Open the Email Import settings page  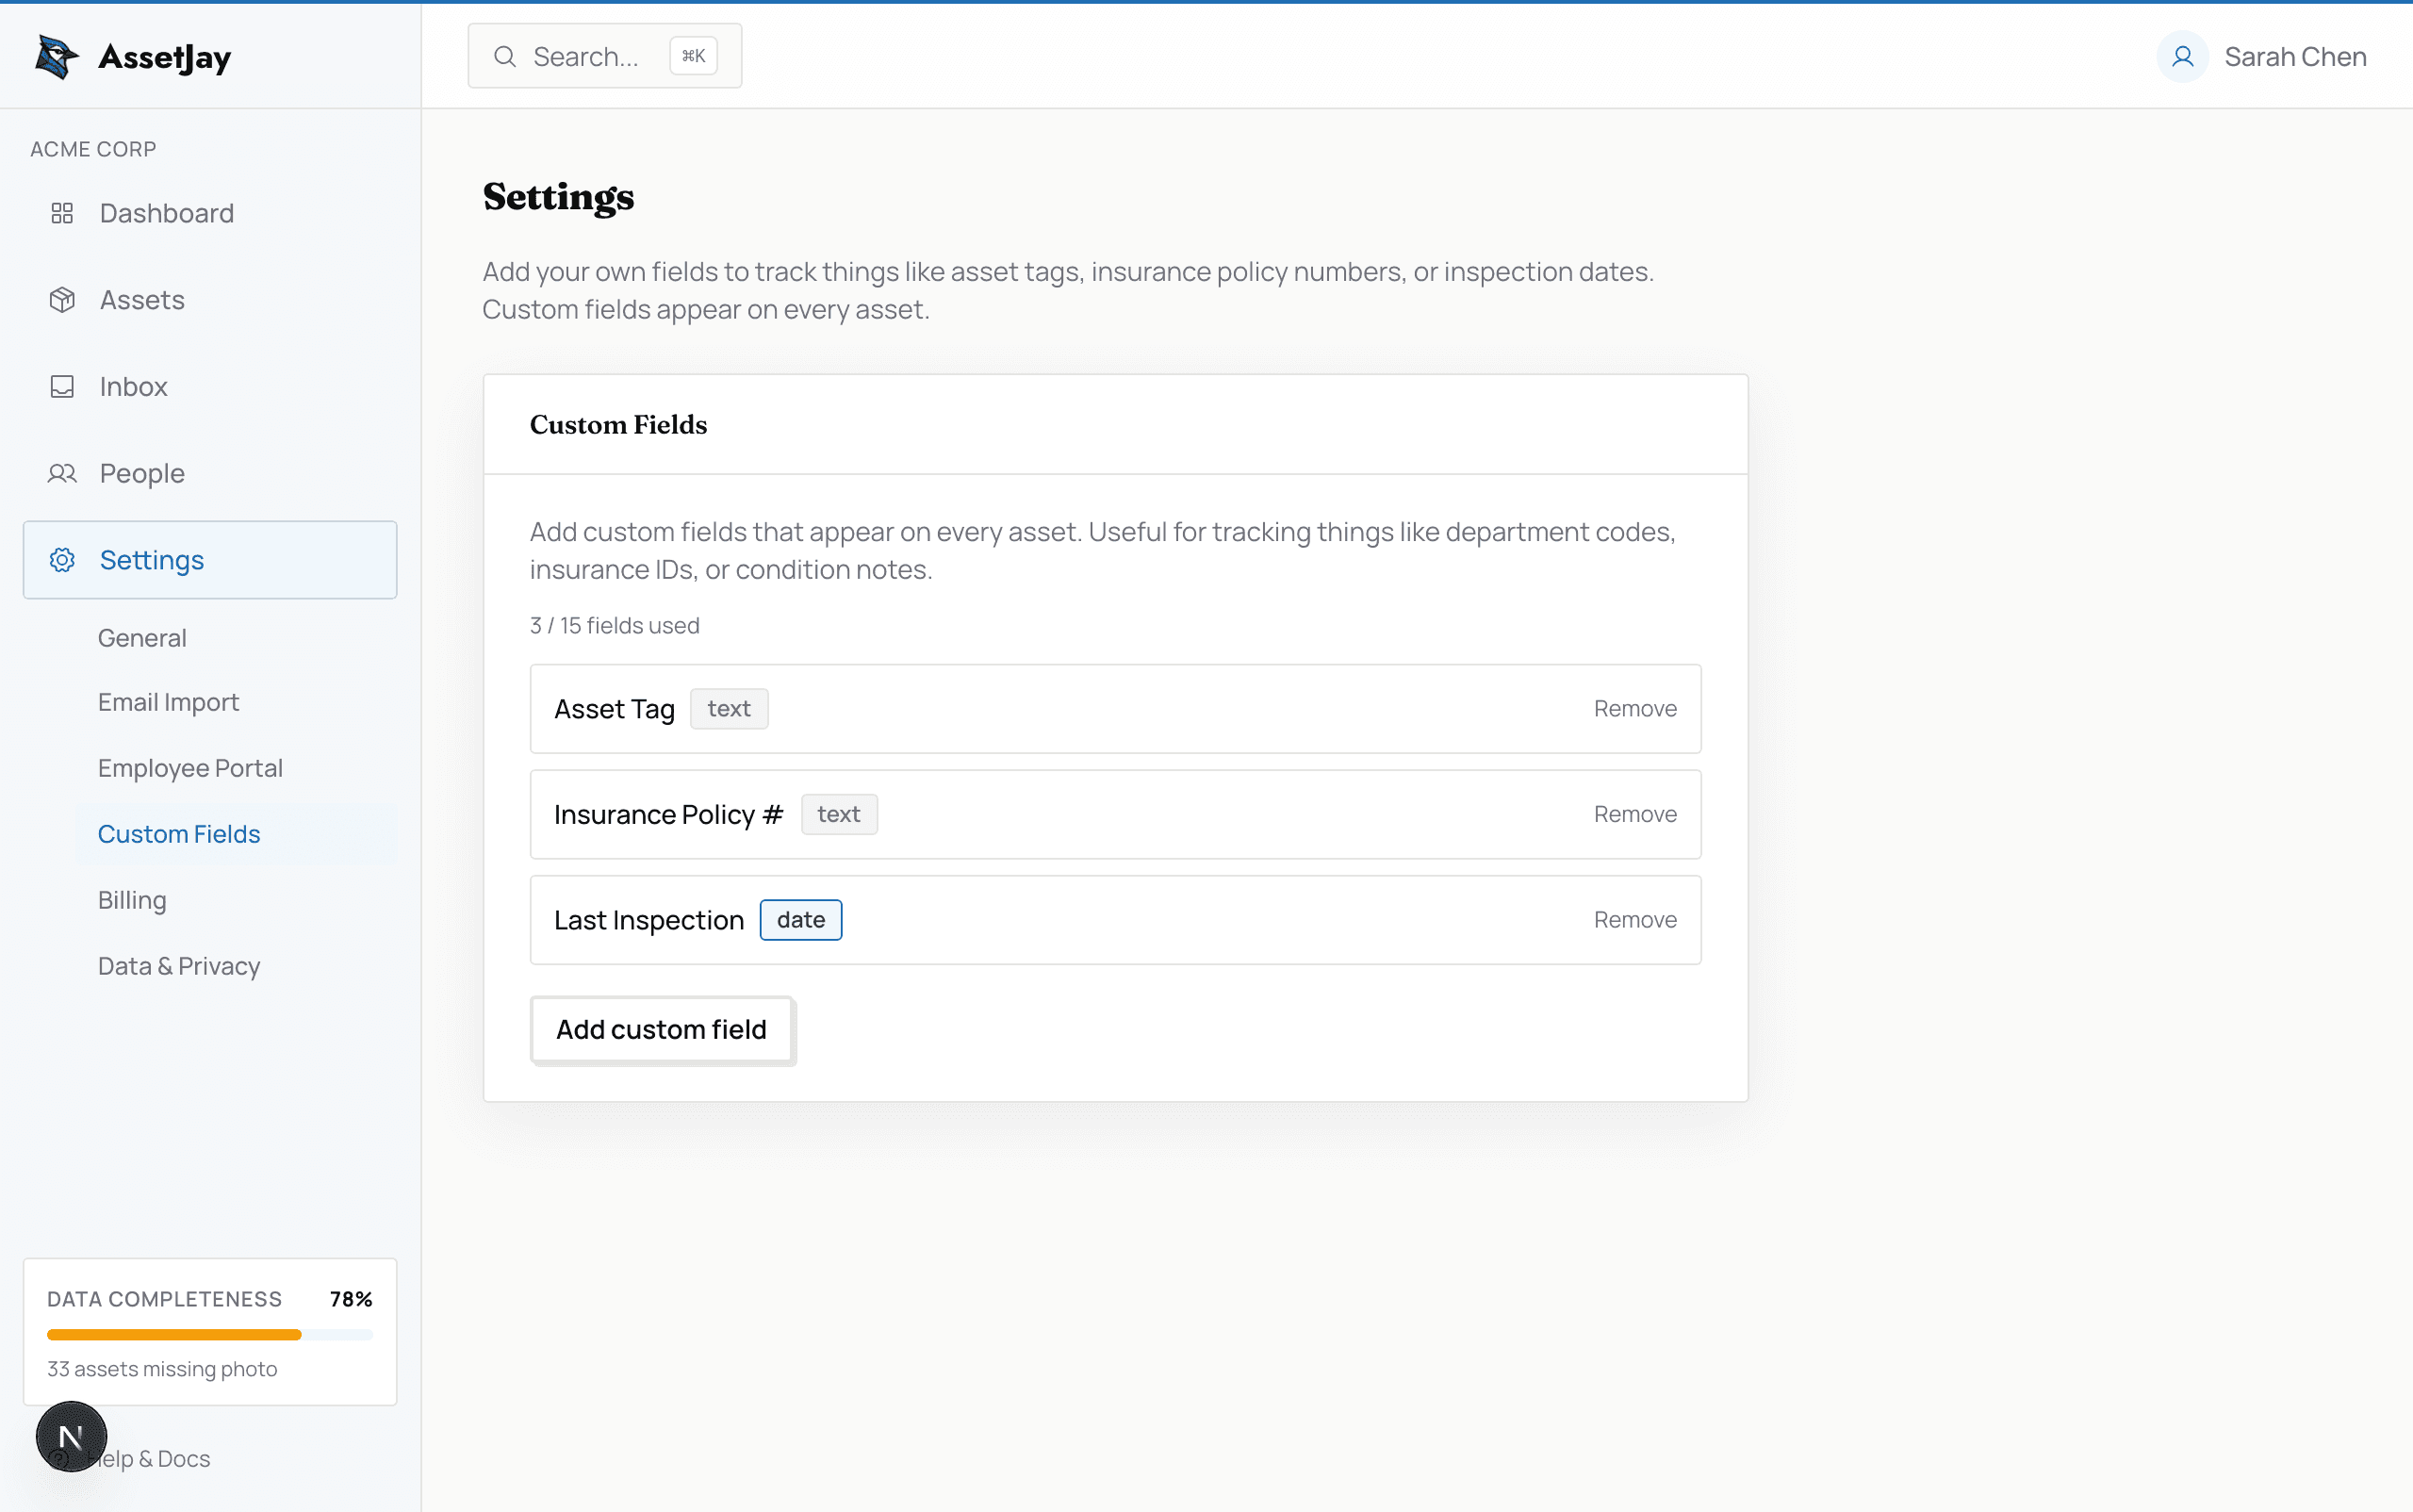pyautogui.click(x=168, y=702)
